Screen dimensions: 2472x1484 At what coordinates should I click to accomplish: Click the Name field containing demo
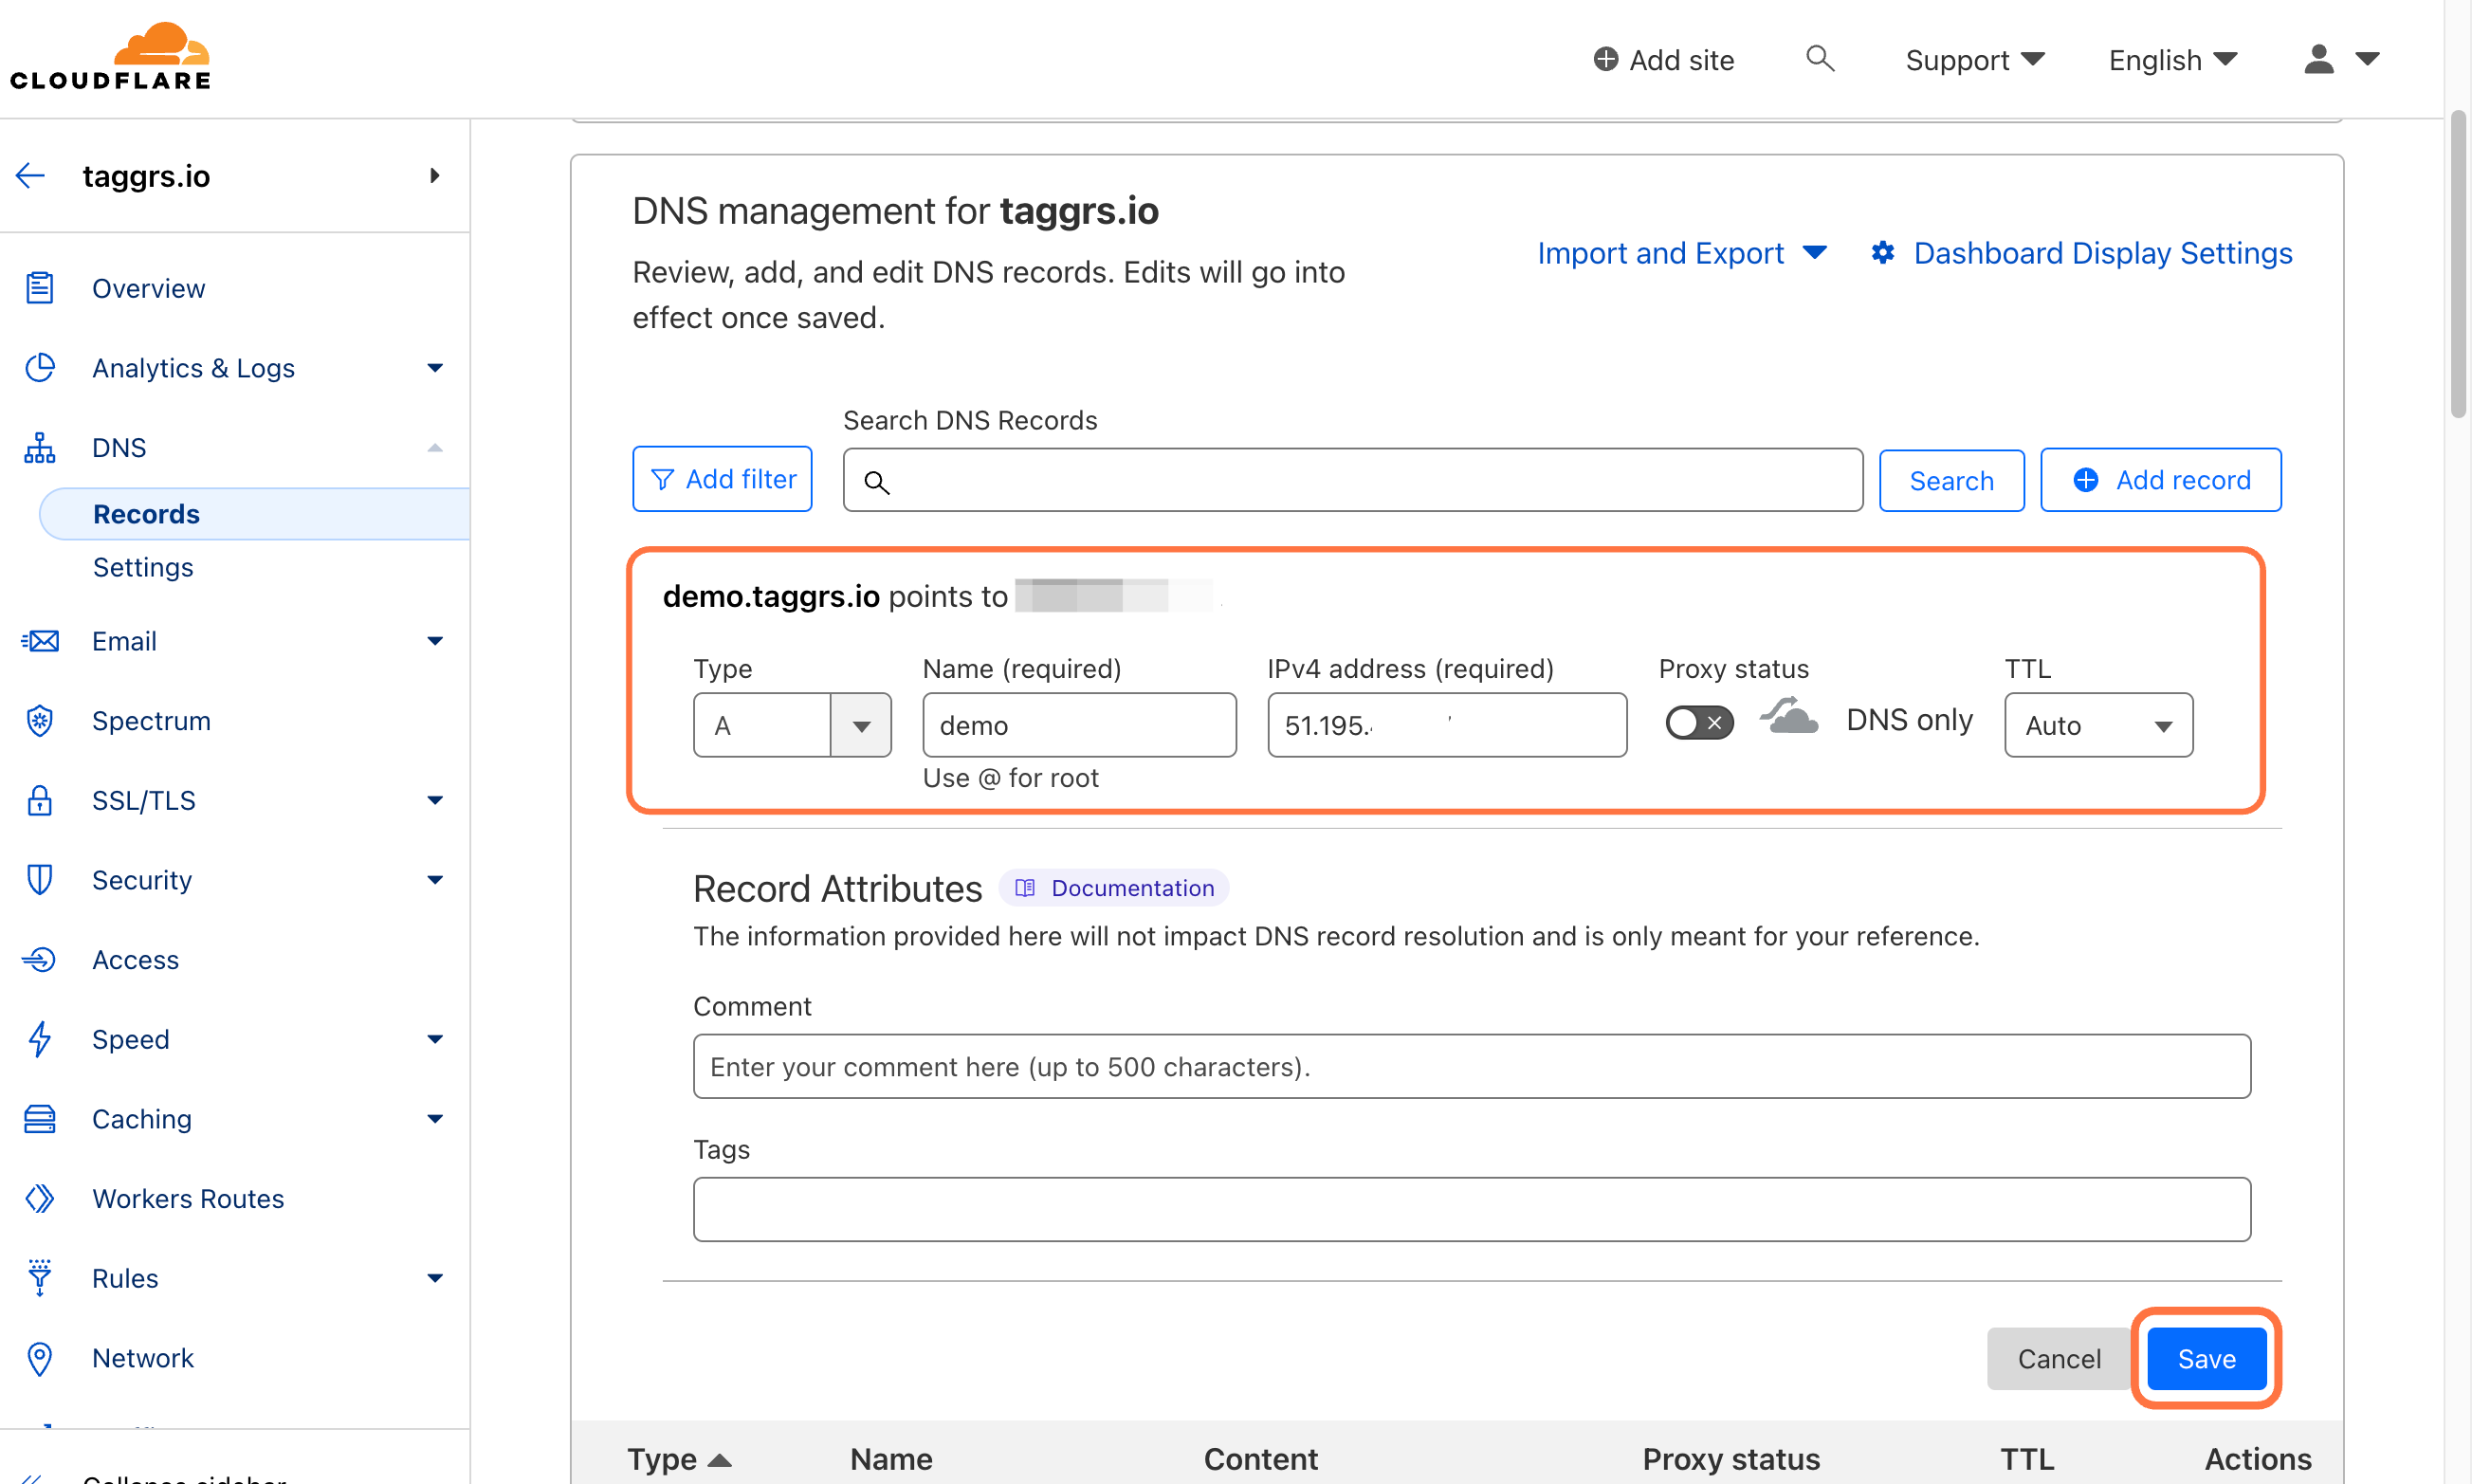click(1079, 725)
